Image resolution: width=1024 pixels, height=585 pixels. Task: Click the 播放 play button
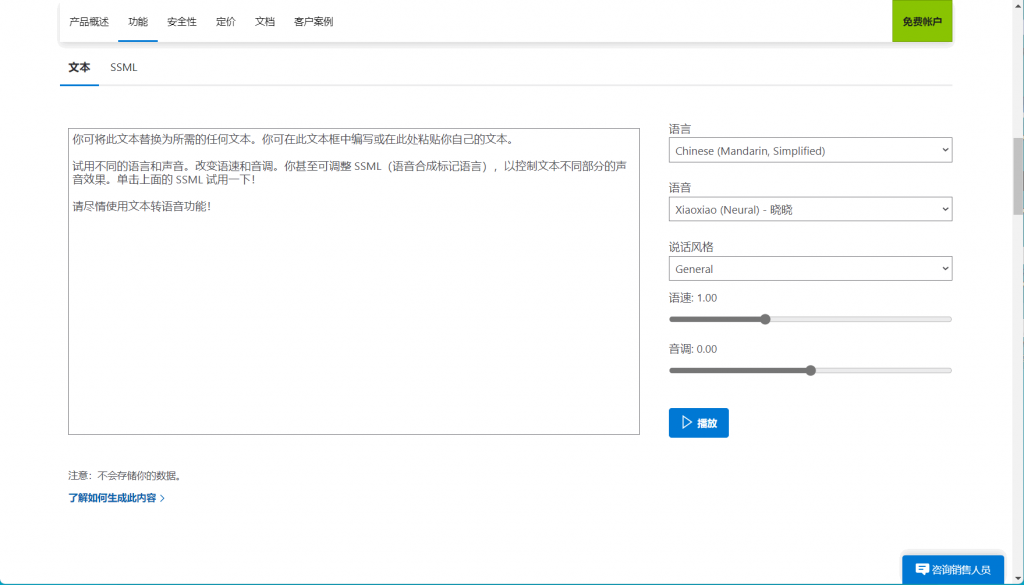tap(698, 422)
